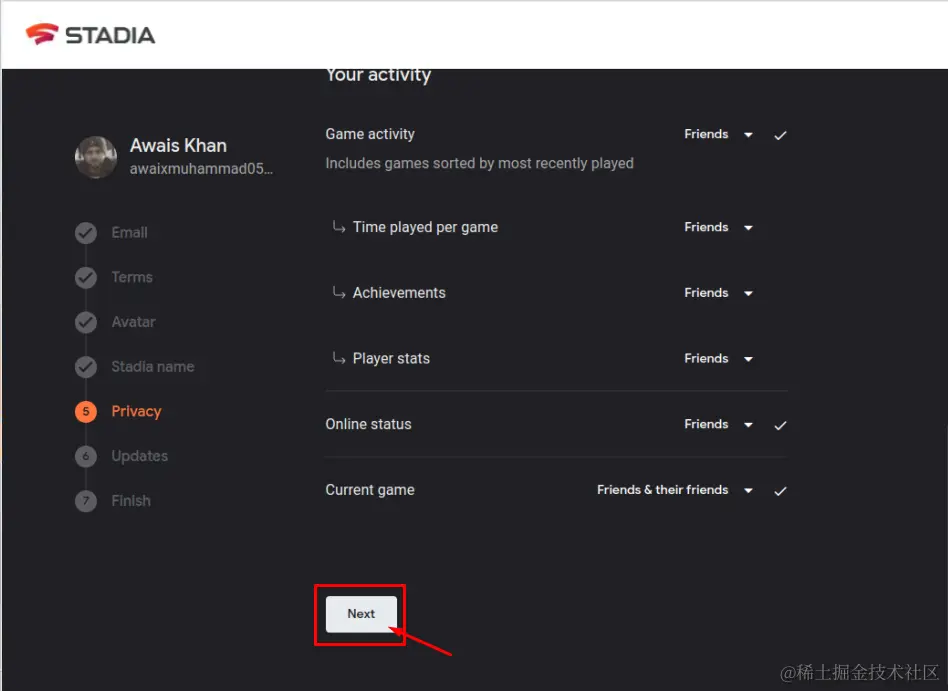
Task: Go to the Finish setup step
Action: pos(131,501)
